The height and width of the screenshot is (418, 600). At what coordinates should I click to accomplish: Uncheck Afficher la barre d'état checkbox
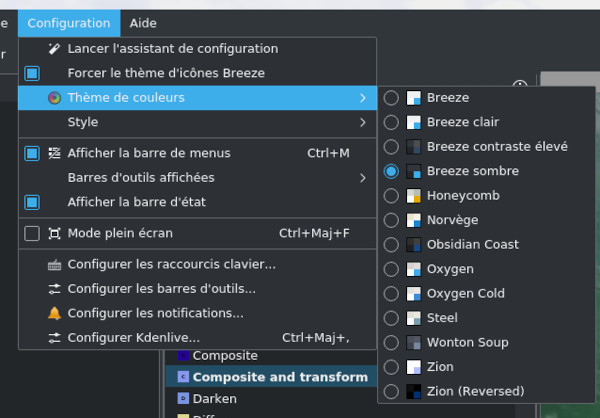pyautogui.click(x=32, y=202)
